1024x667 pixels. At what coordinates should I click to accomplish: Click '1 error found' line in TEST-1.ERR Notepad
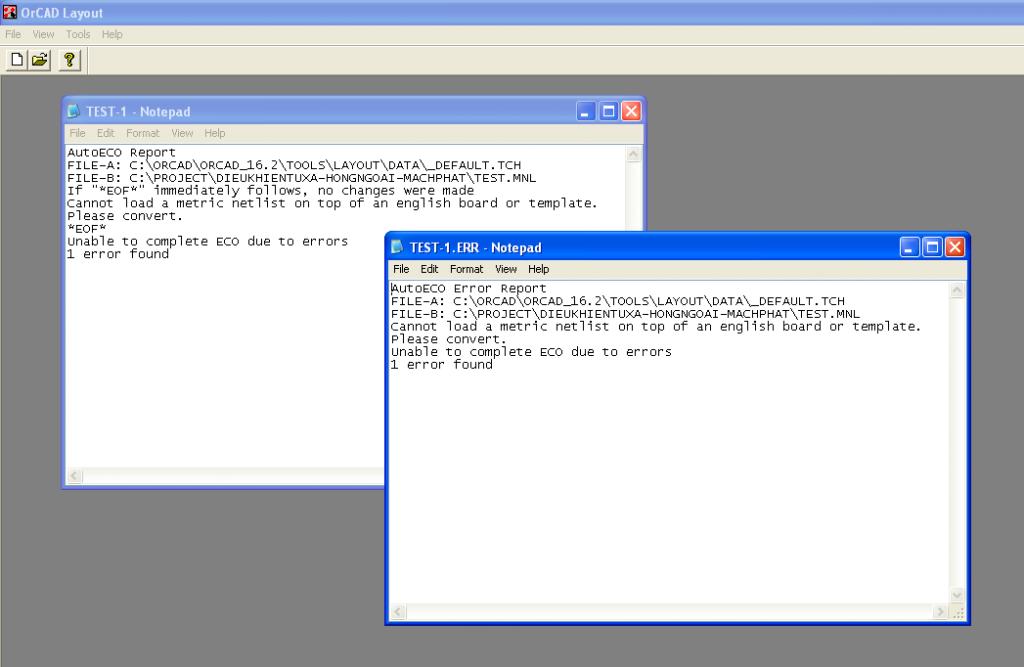[x=441, y=365]
